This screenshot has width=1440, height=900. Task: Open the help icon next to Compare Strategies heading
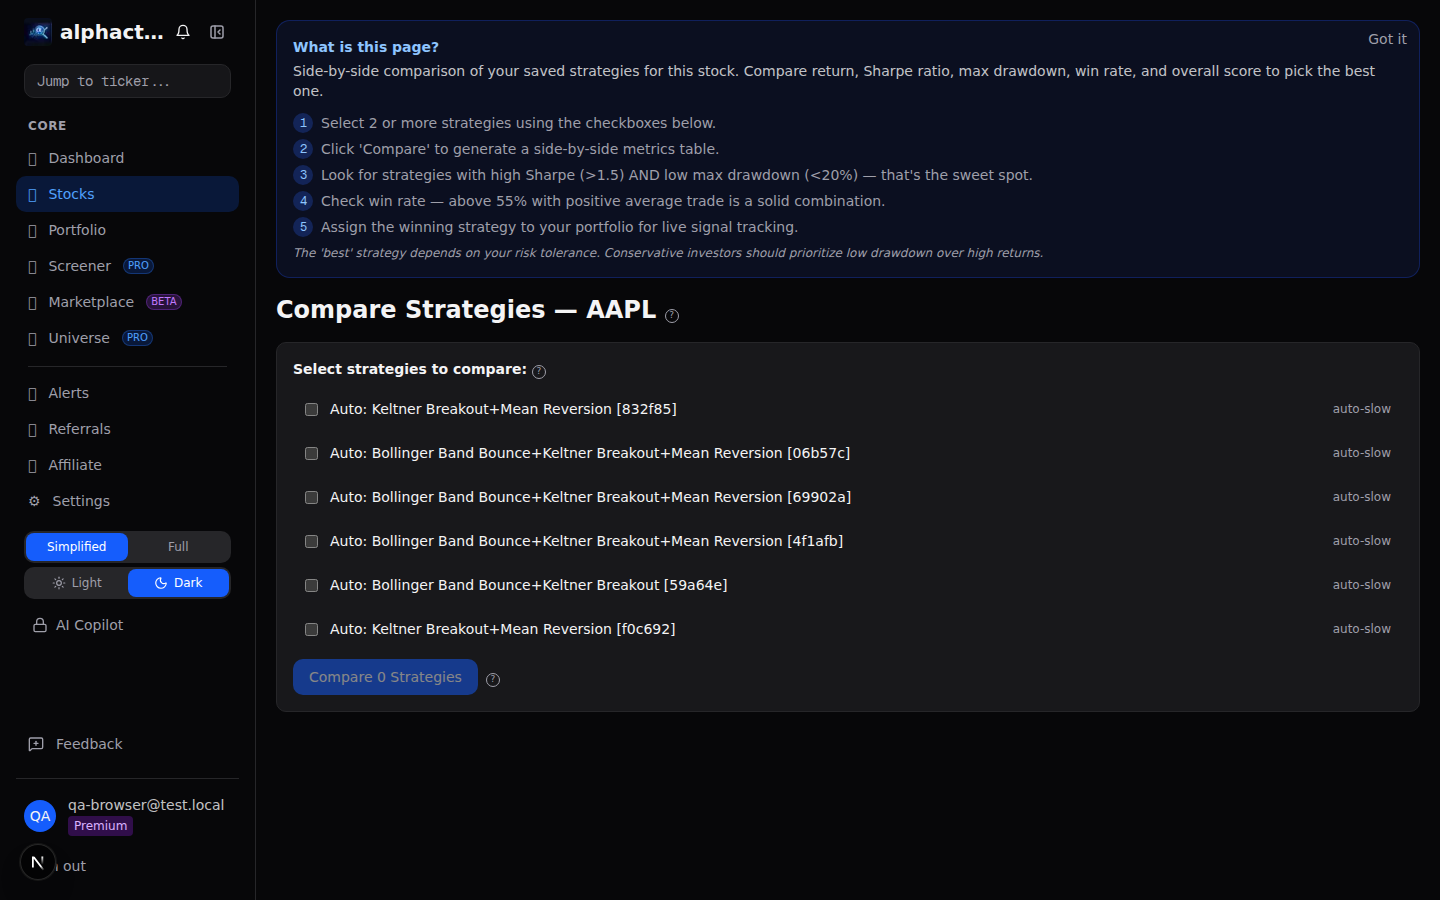coord(672,315)
